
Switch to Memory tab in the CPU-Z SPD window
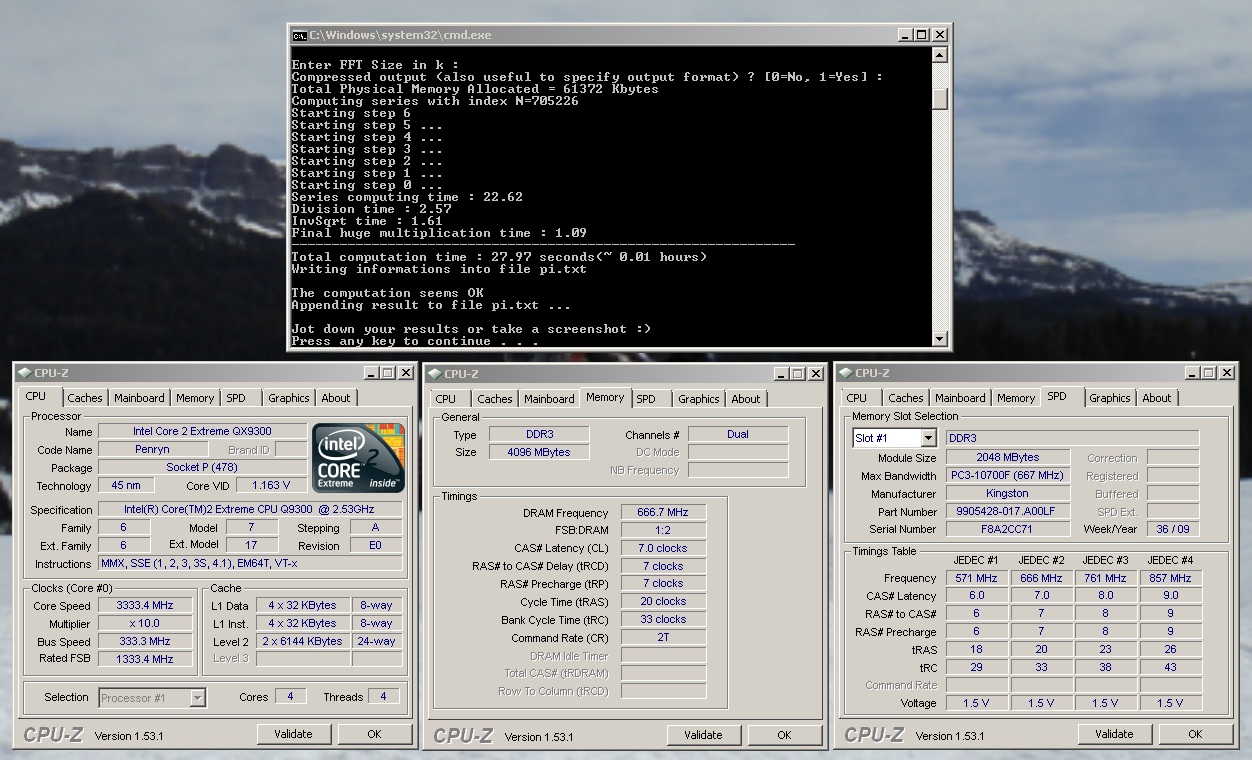pos(1016,398)
